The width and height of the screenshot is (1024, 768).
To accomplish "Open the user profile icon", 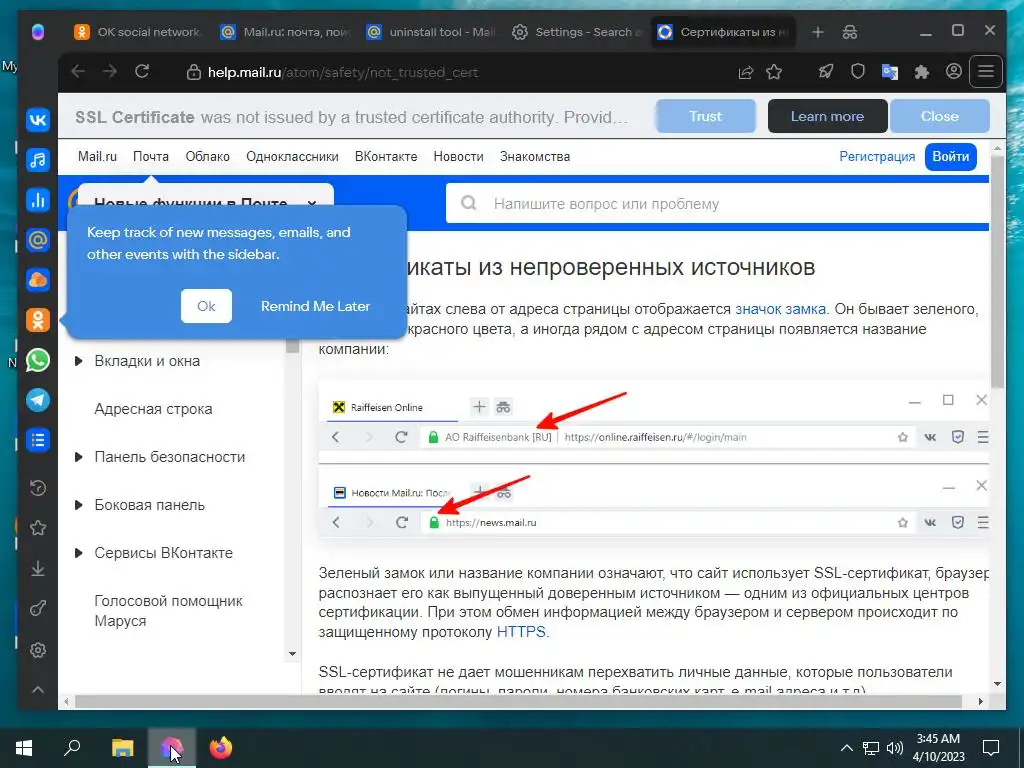I will [x=953, y=72].
